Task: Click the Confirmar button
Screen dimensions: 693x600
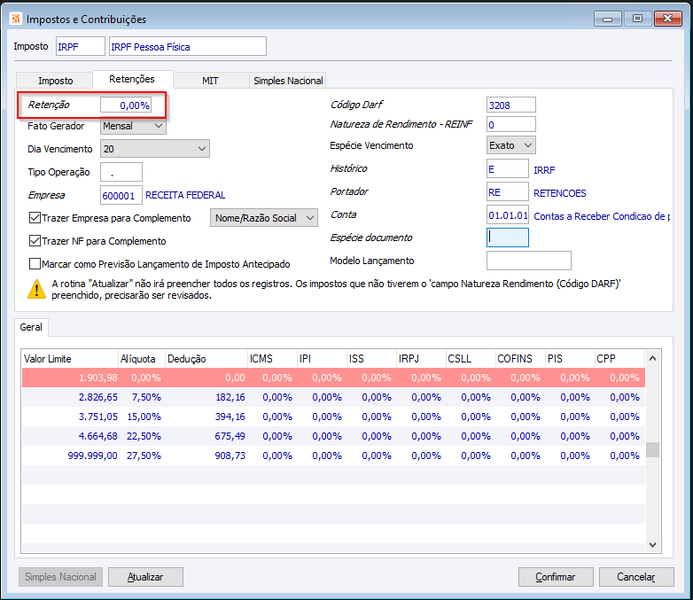Action: [555, 577]
